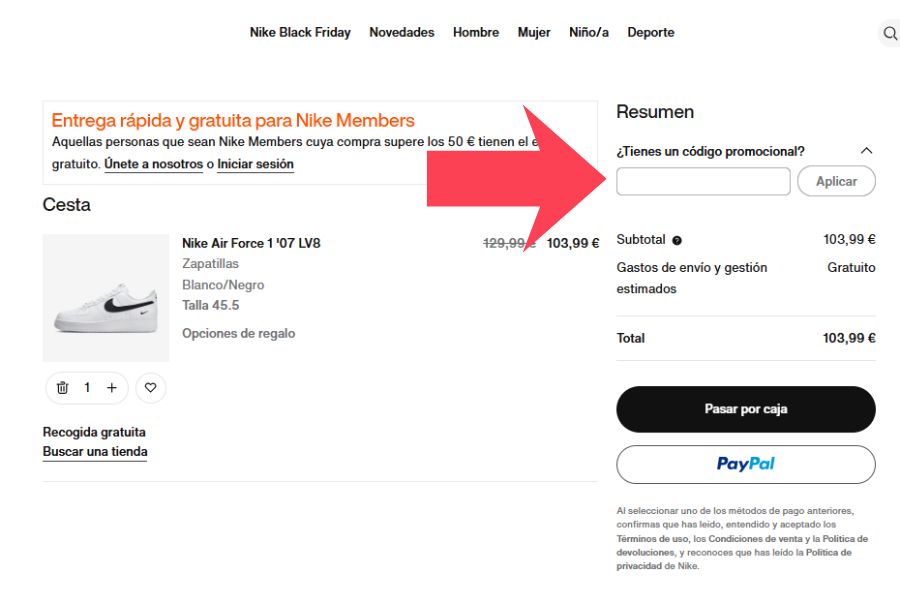Open the Deporte menu
Image resolution: width=900 pixels, height=600 pixels.
coord(651,32)
